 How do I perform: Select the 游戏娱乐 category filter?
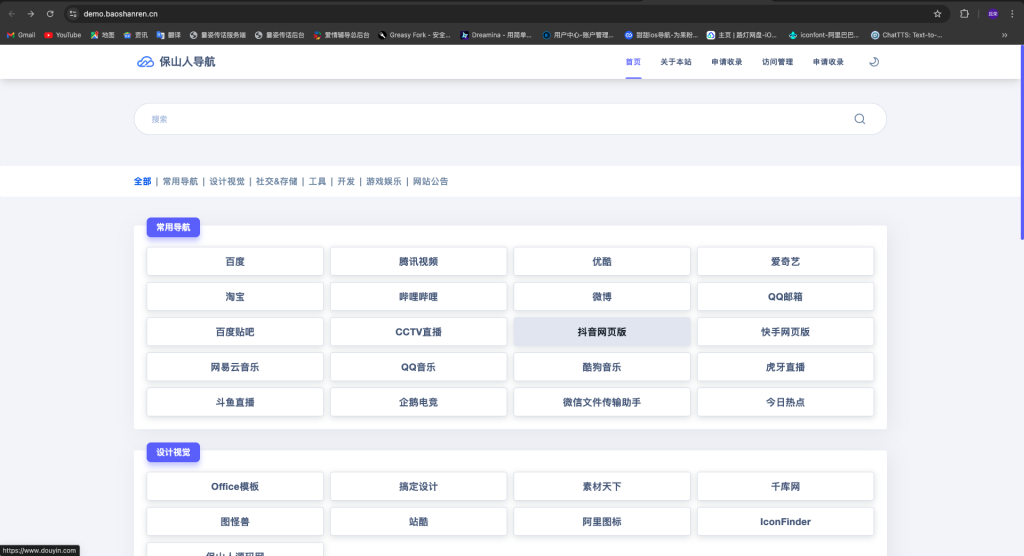click(383, 182)
